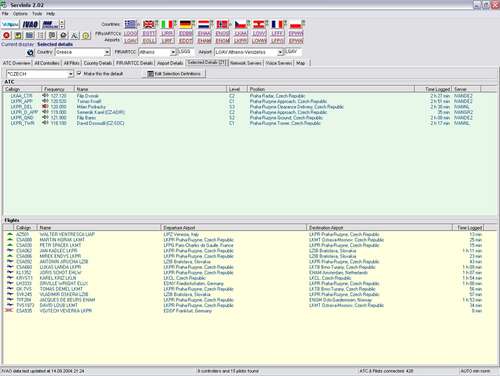
Task: Sort ATC list by Frequency column header
Action: [58, 89]
